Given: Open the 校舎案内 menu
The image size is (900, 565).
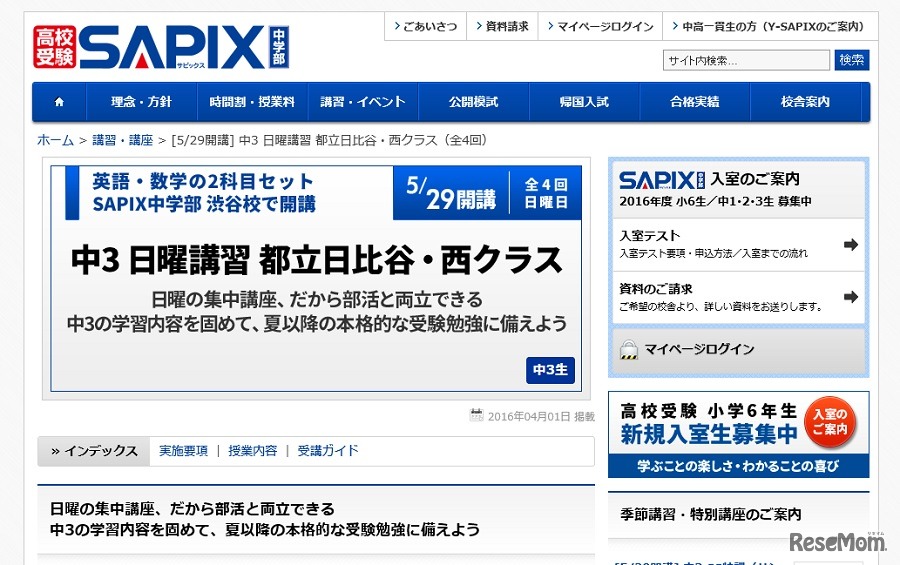Looking at the screenshot, I should [805, 102].
